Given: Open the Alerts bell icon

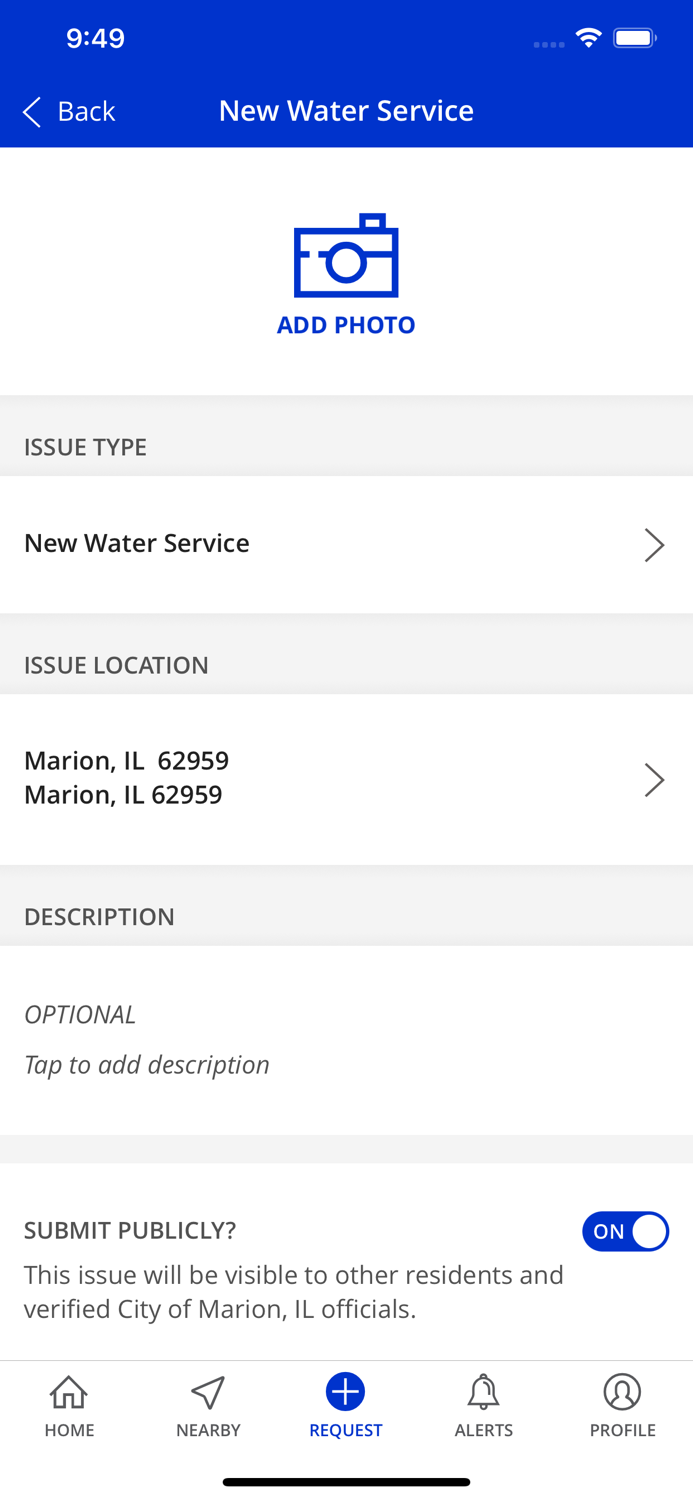Looking at the screenshot, I should click(x=484, y=1391).
